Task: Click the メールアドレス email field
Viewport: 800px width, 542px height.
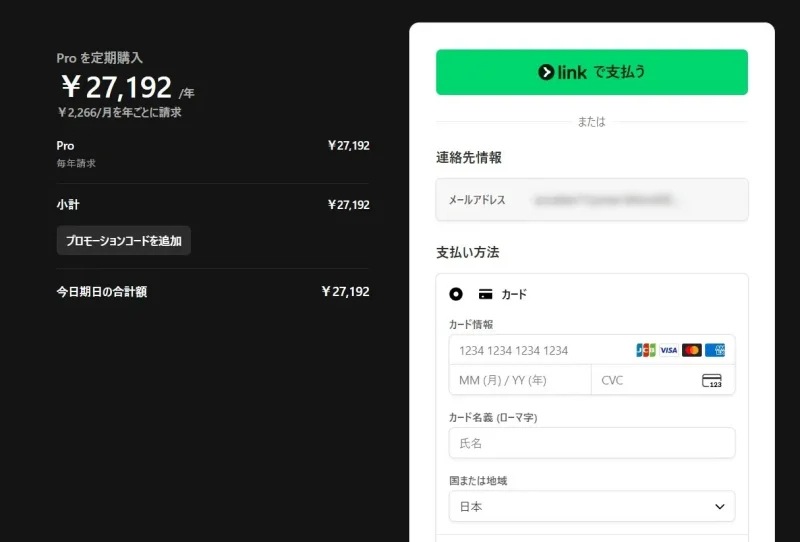Action: coord(592,200)
